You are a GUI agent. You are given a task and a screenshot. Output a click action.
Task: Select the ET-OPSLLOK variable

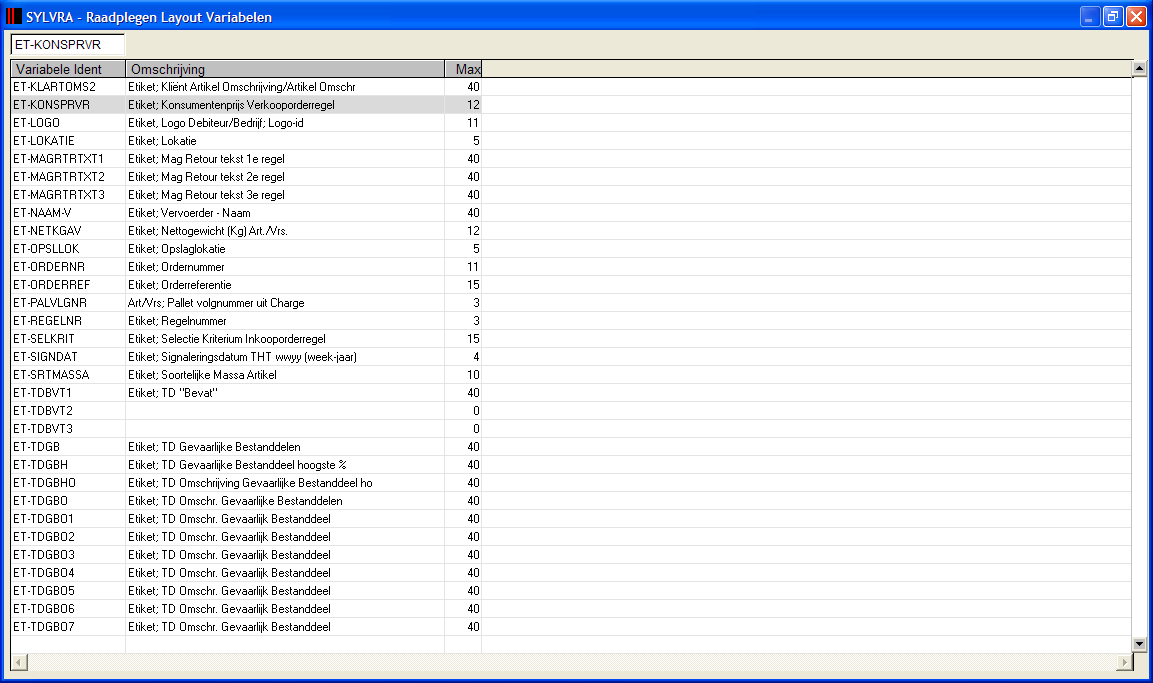tap(46, 249)
